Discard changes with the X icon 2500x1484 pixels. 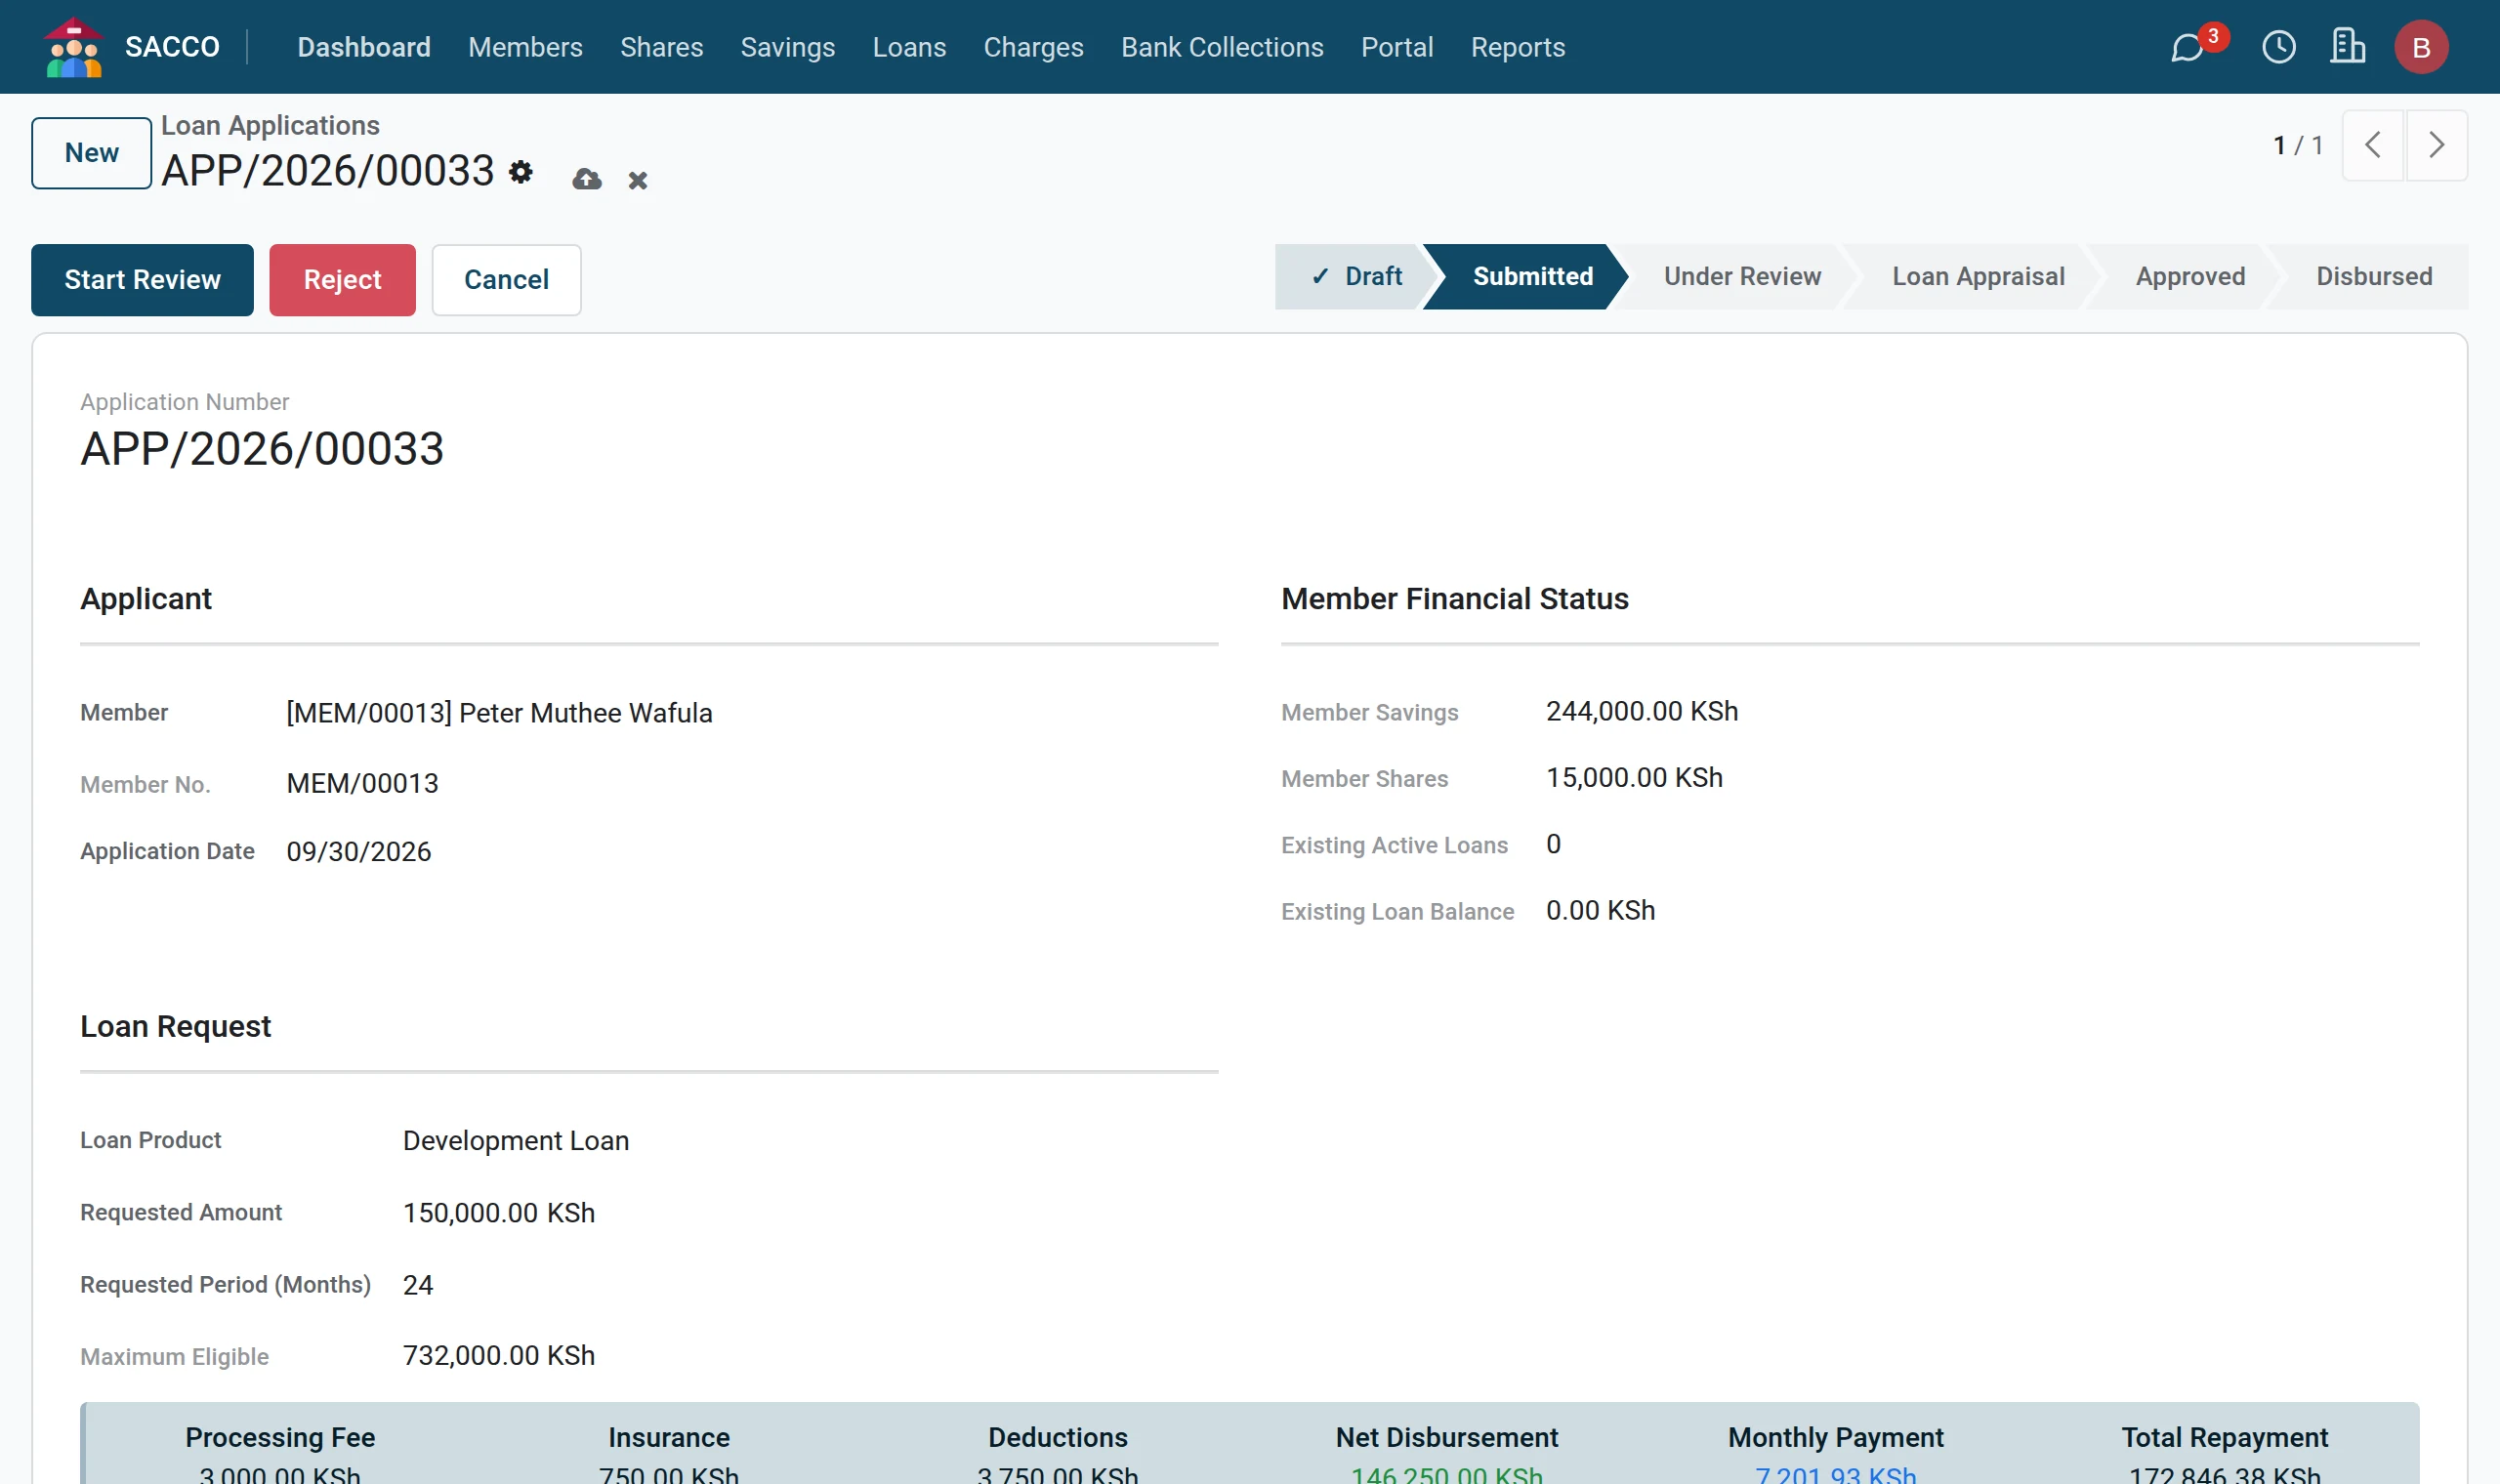638,180
